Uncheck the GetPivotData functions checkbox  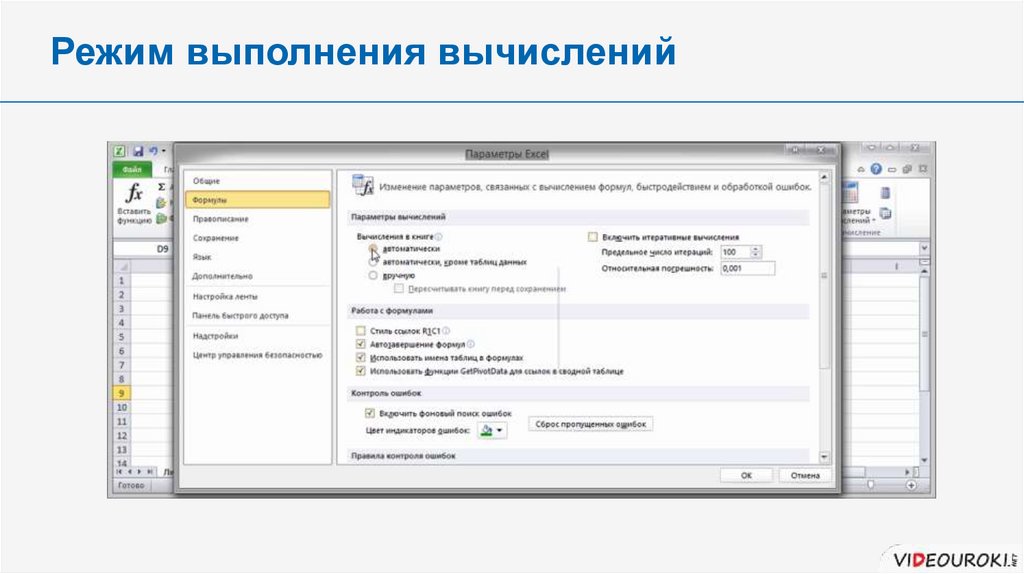point(360,371)
